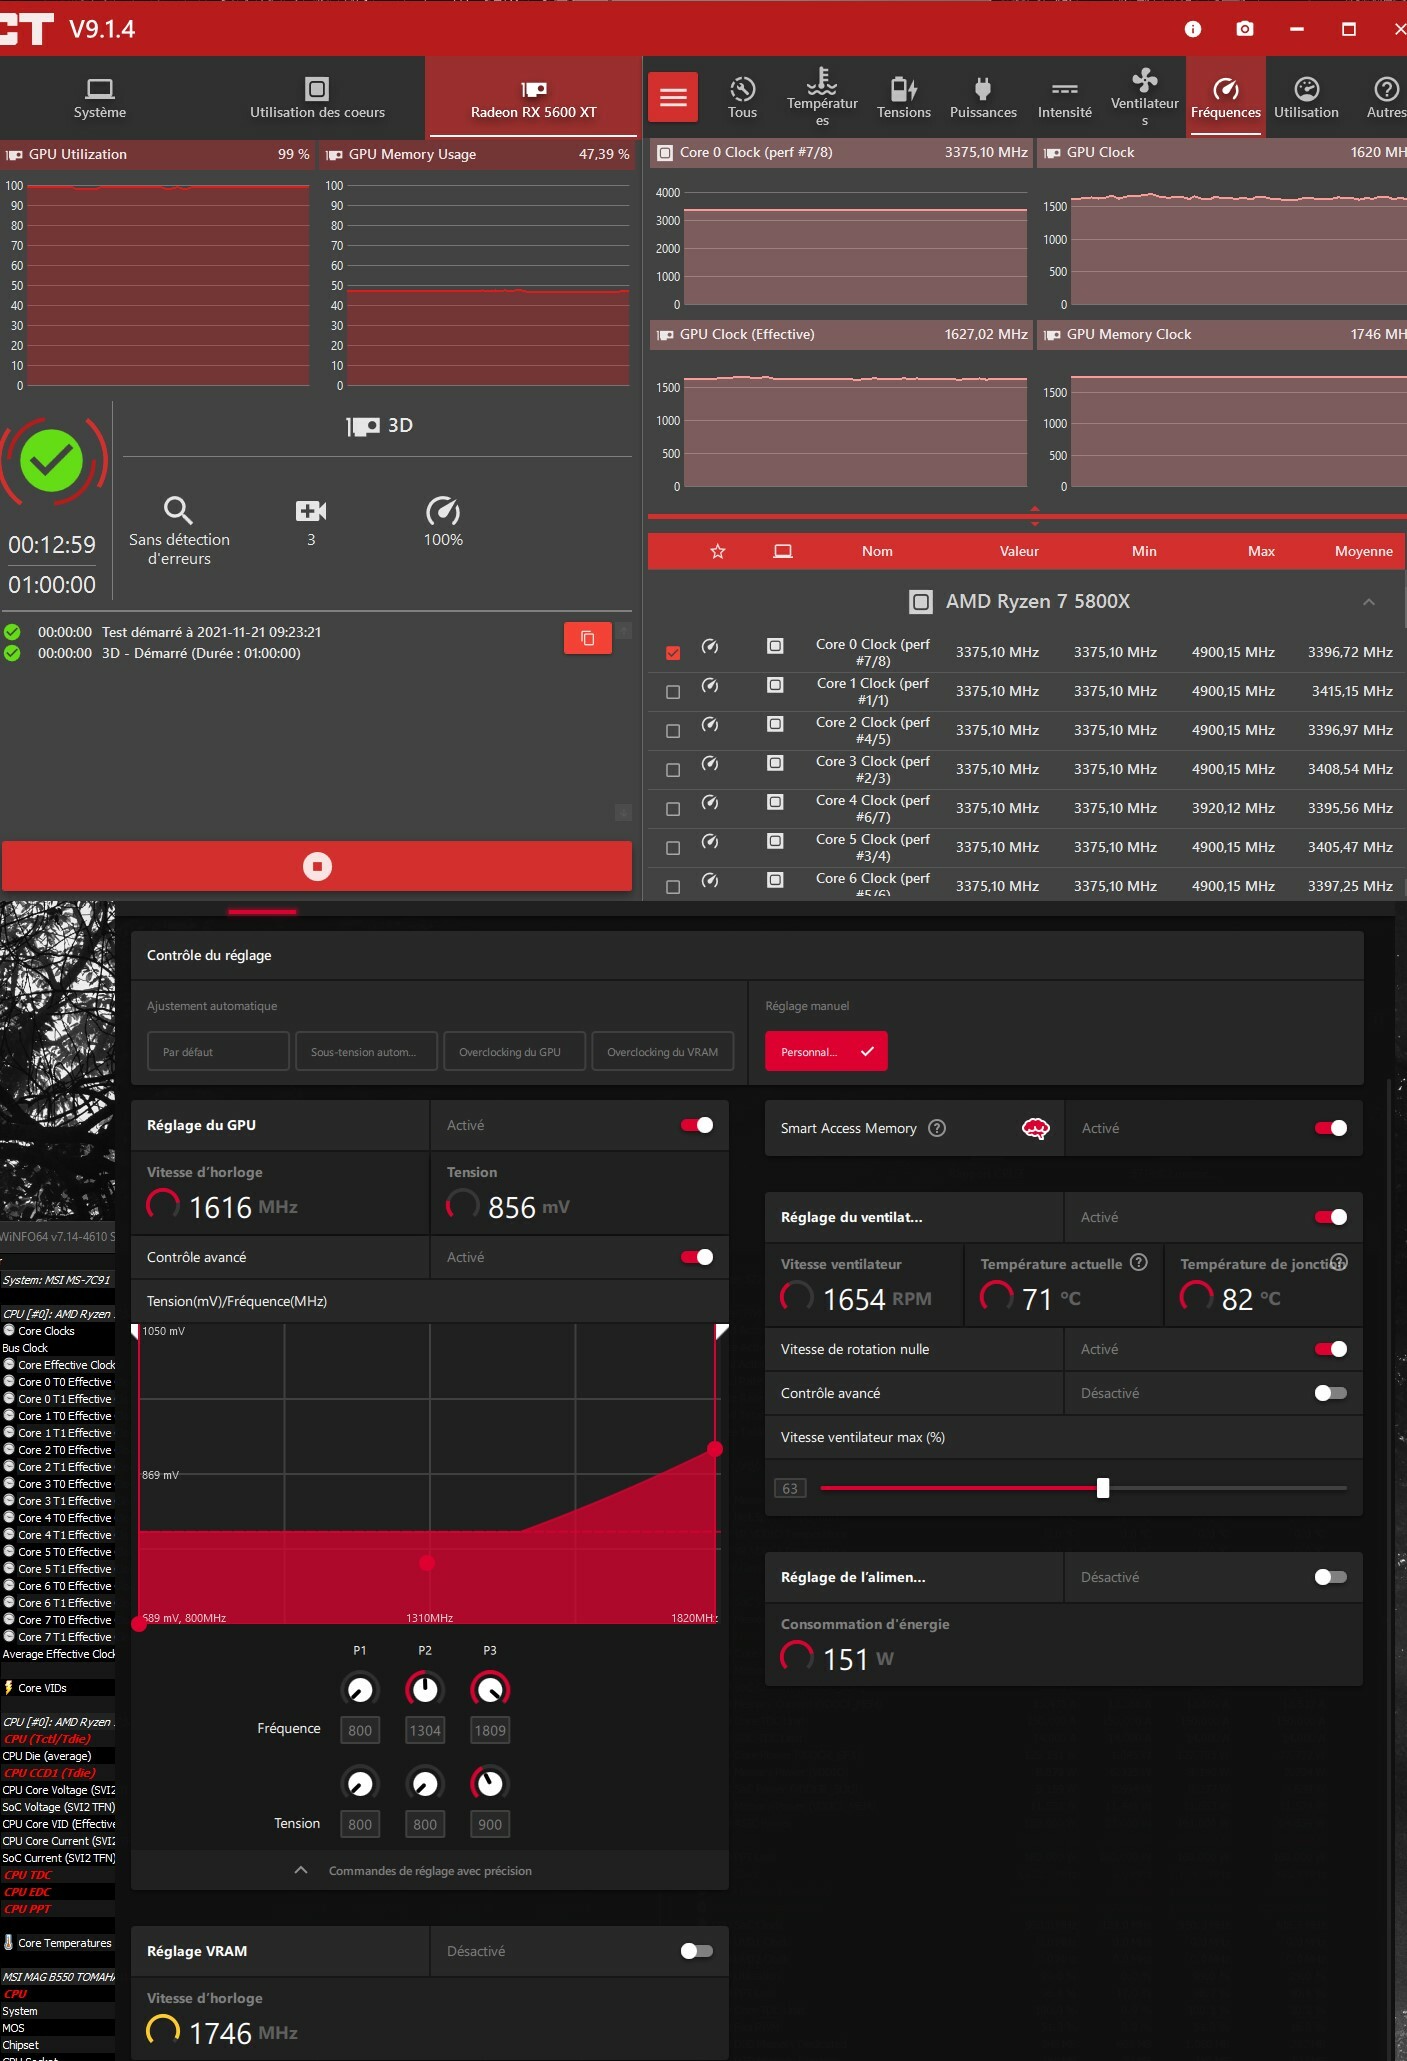The width and height of the screenshot is (1407, 2061).
Task: Enable Réglage de l'alimentation toggle
Action: (x=1331, y=1577)
